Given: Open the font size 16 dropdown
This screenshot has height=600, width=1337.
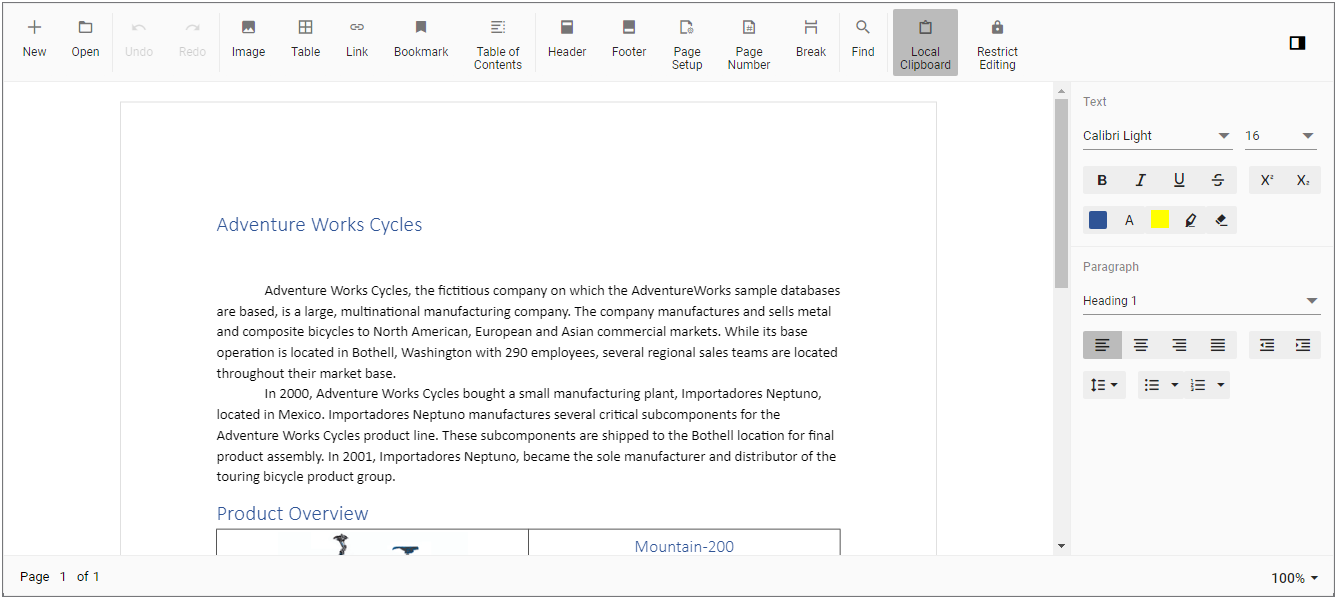Looking at the screenshot, I should pos(1281,136).
